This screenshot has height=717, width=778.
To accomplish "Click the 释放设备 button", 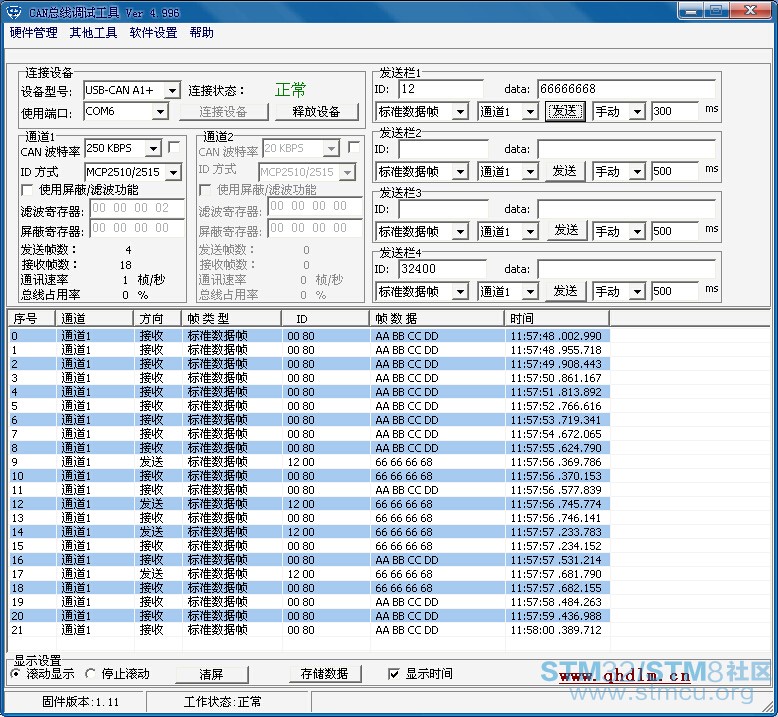I will point(317,112).
